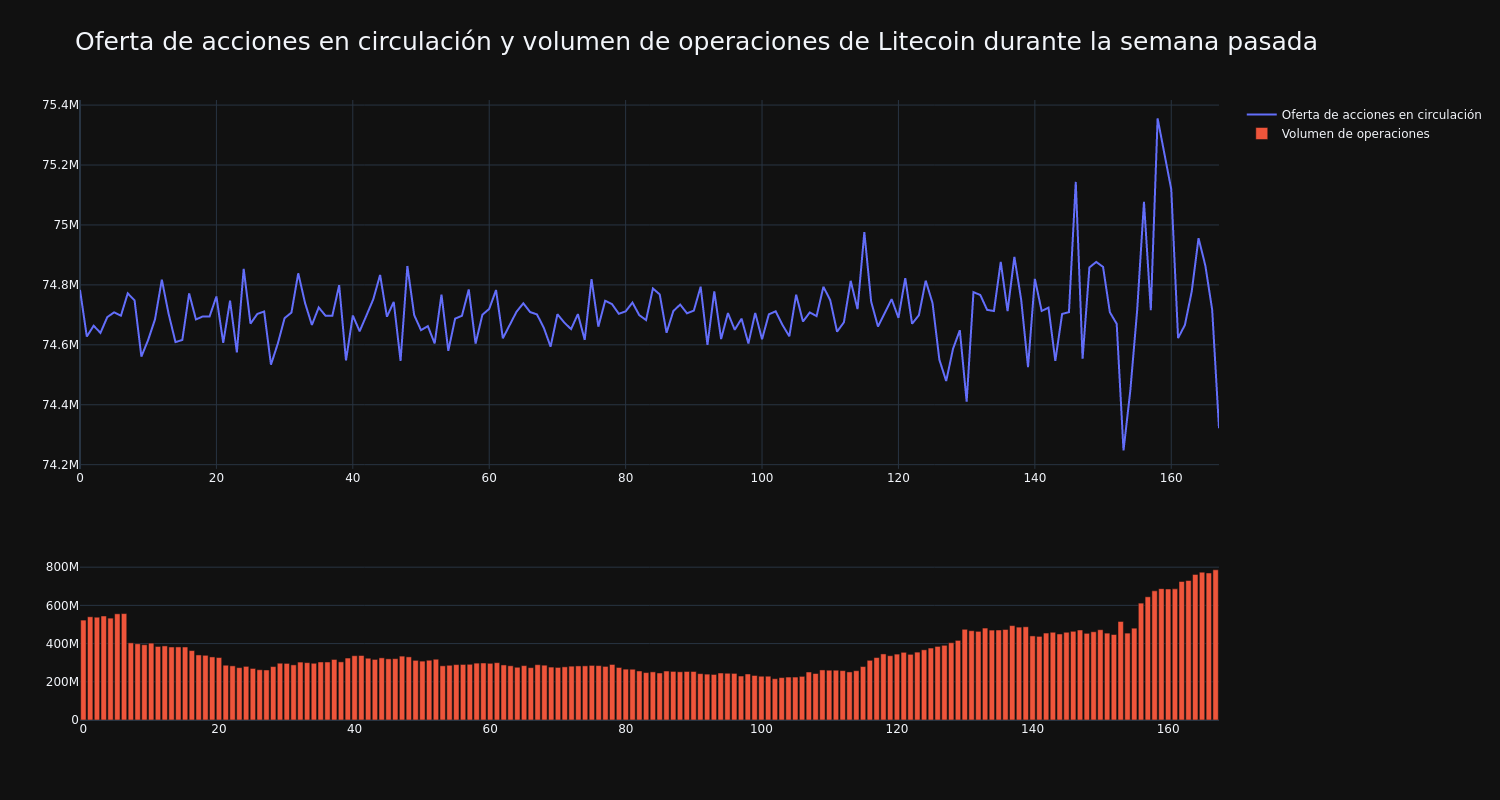
Task: Click x-axis label 160 of bar chart
Action: (1168, 729)
